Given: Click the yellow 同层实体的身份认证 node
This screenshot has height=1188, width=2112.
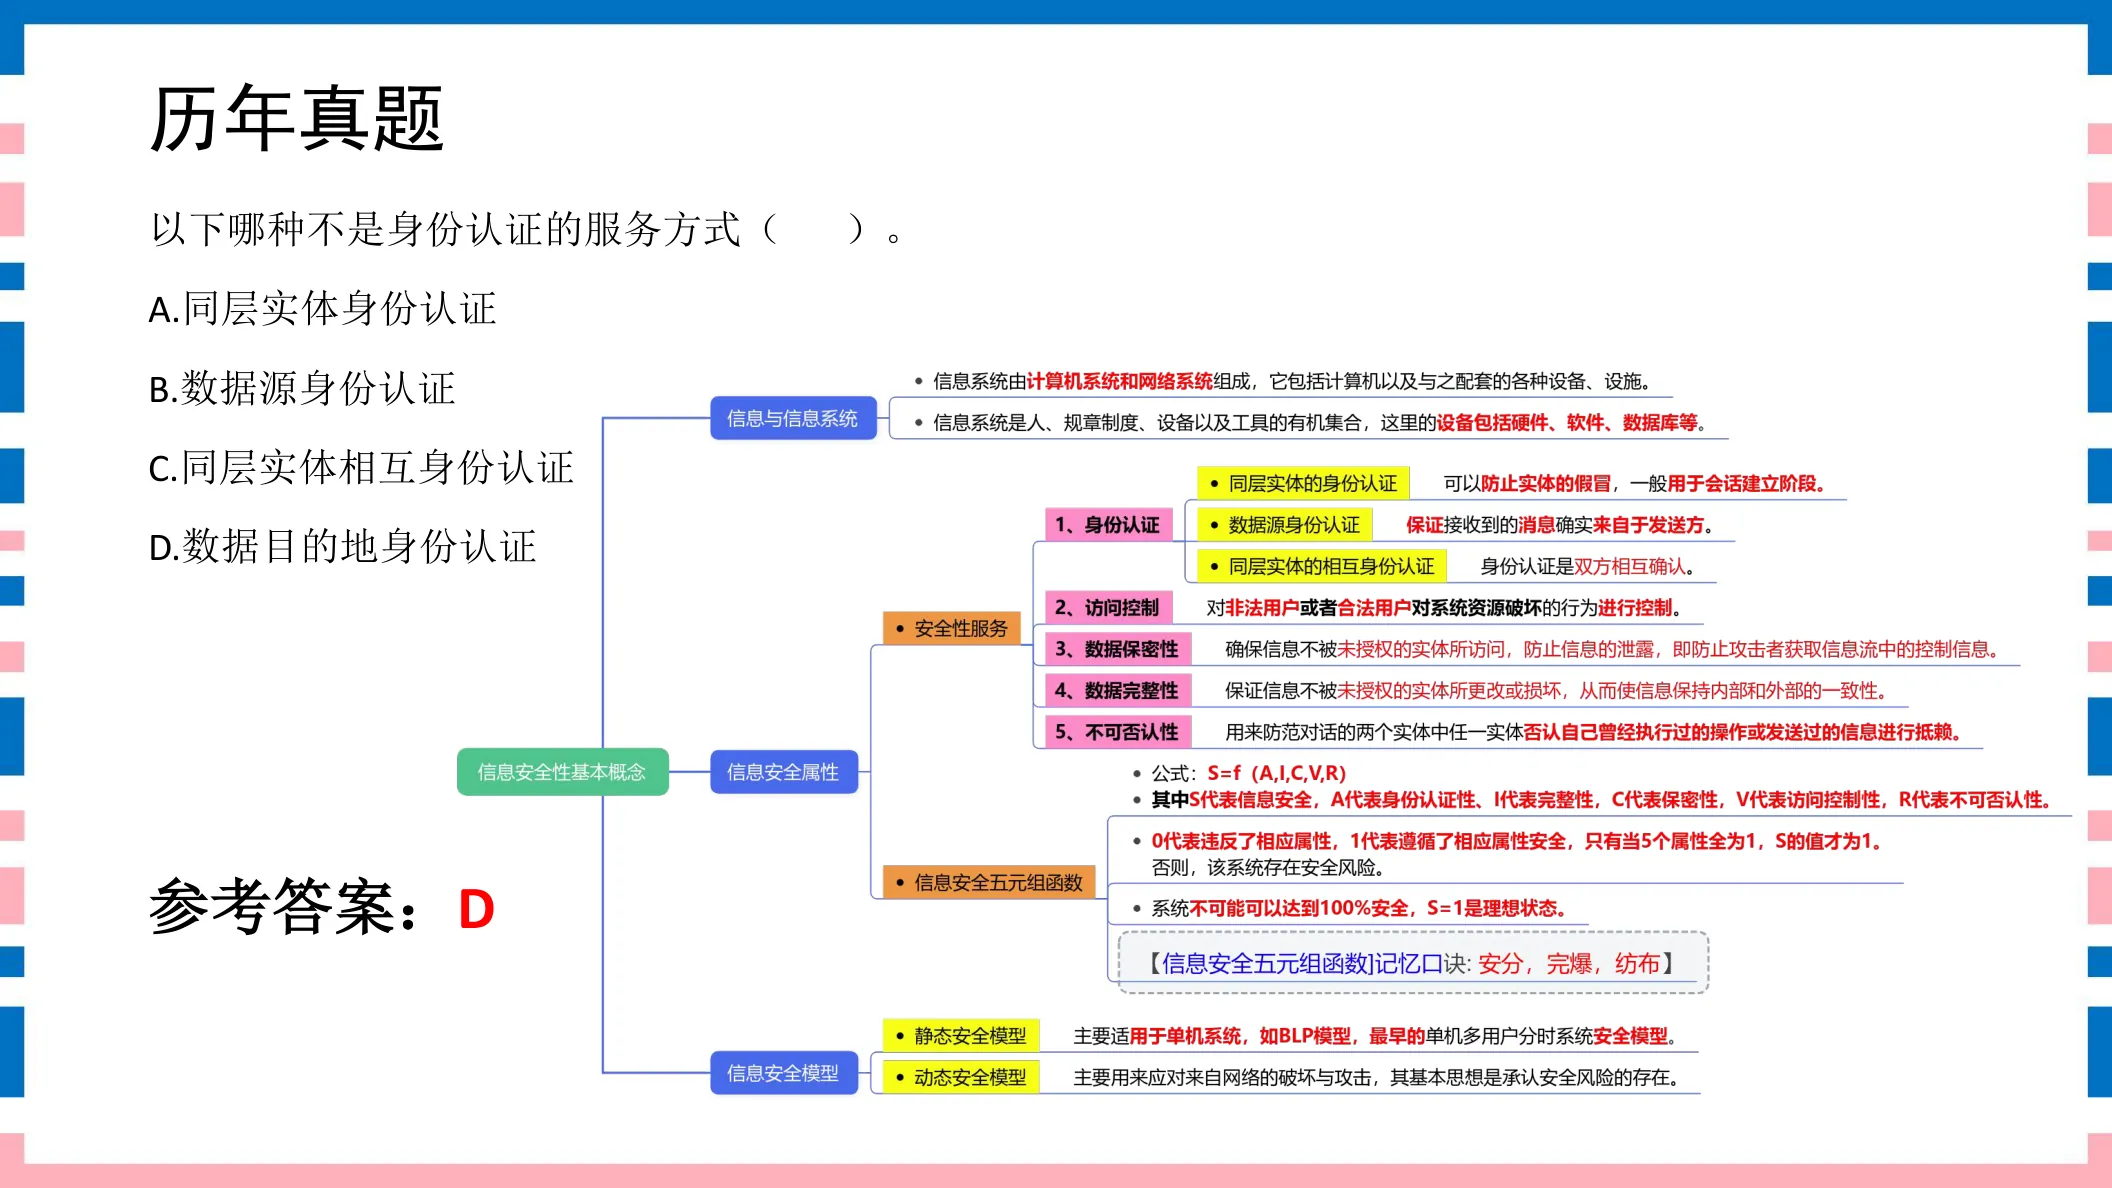Looking at the screenshot, I should 1304,483.
